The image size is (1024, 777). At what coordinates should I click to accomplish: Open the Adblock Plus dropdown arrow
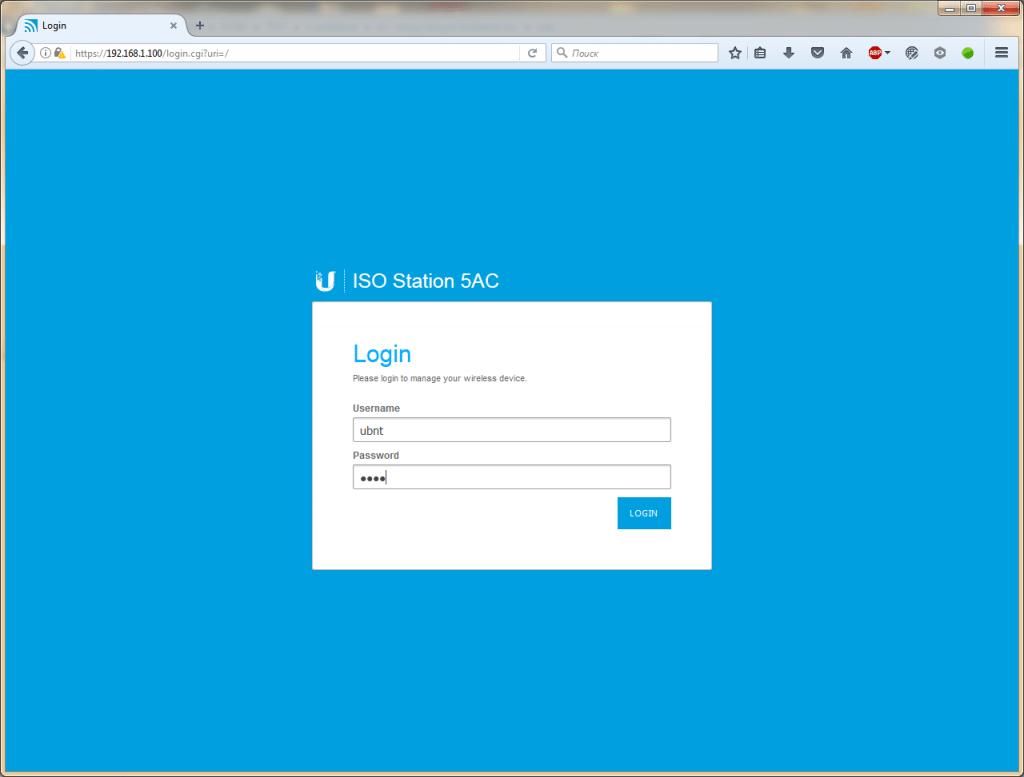click(x=888, y=53)
